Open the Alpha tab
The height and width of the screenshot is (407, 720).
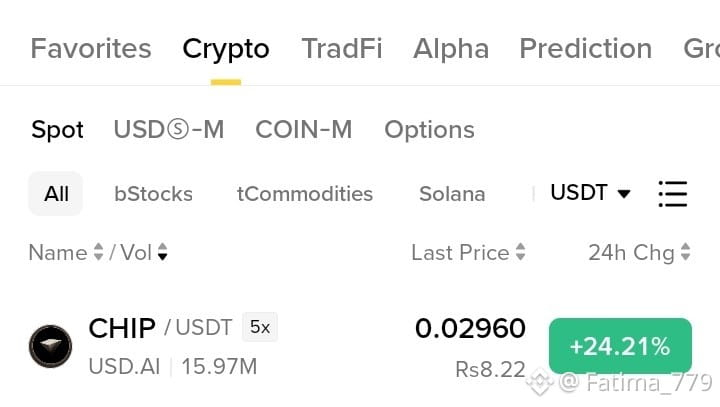pyautogui.click(x=451, y=48)
